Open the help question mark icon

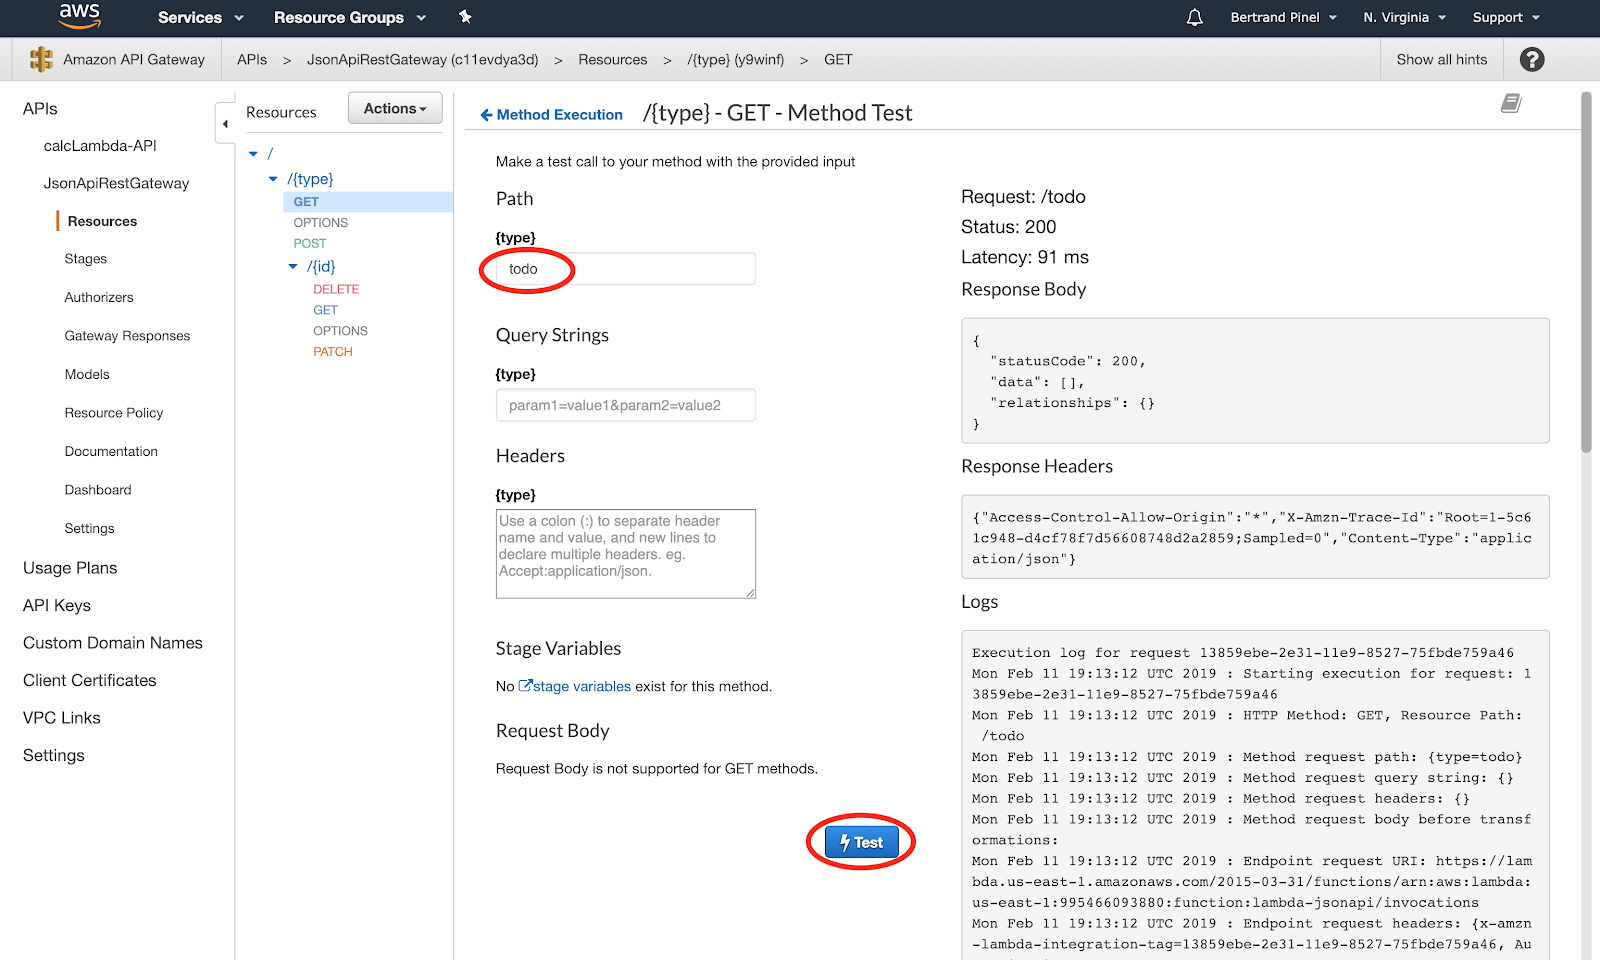(1531, 60)
